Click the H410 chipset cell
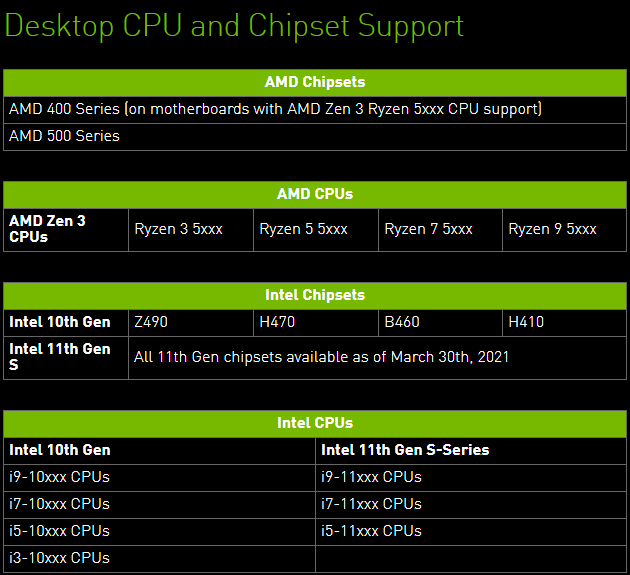 coord(527,322)
